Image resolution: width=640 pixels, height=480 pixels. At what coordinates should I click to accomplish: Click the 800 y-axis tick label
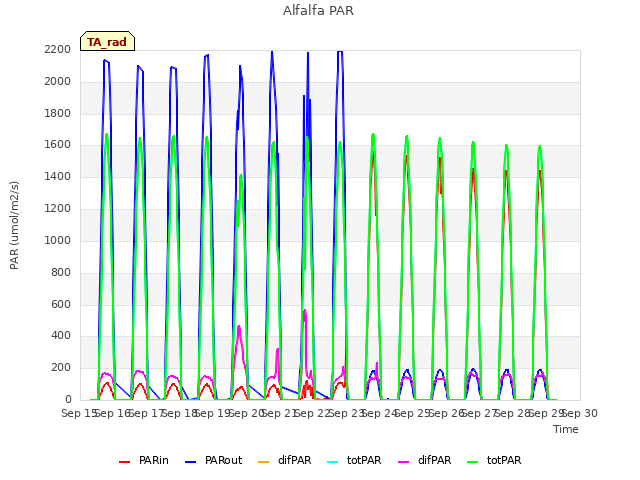pos(61,272)
